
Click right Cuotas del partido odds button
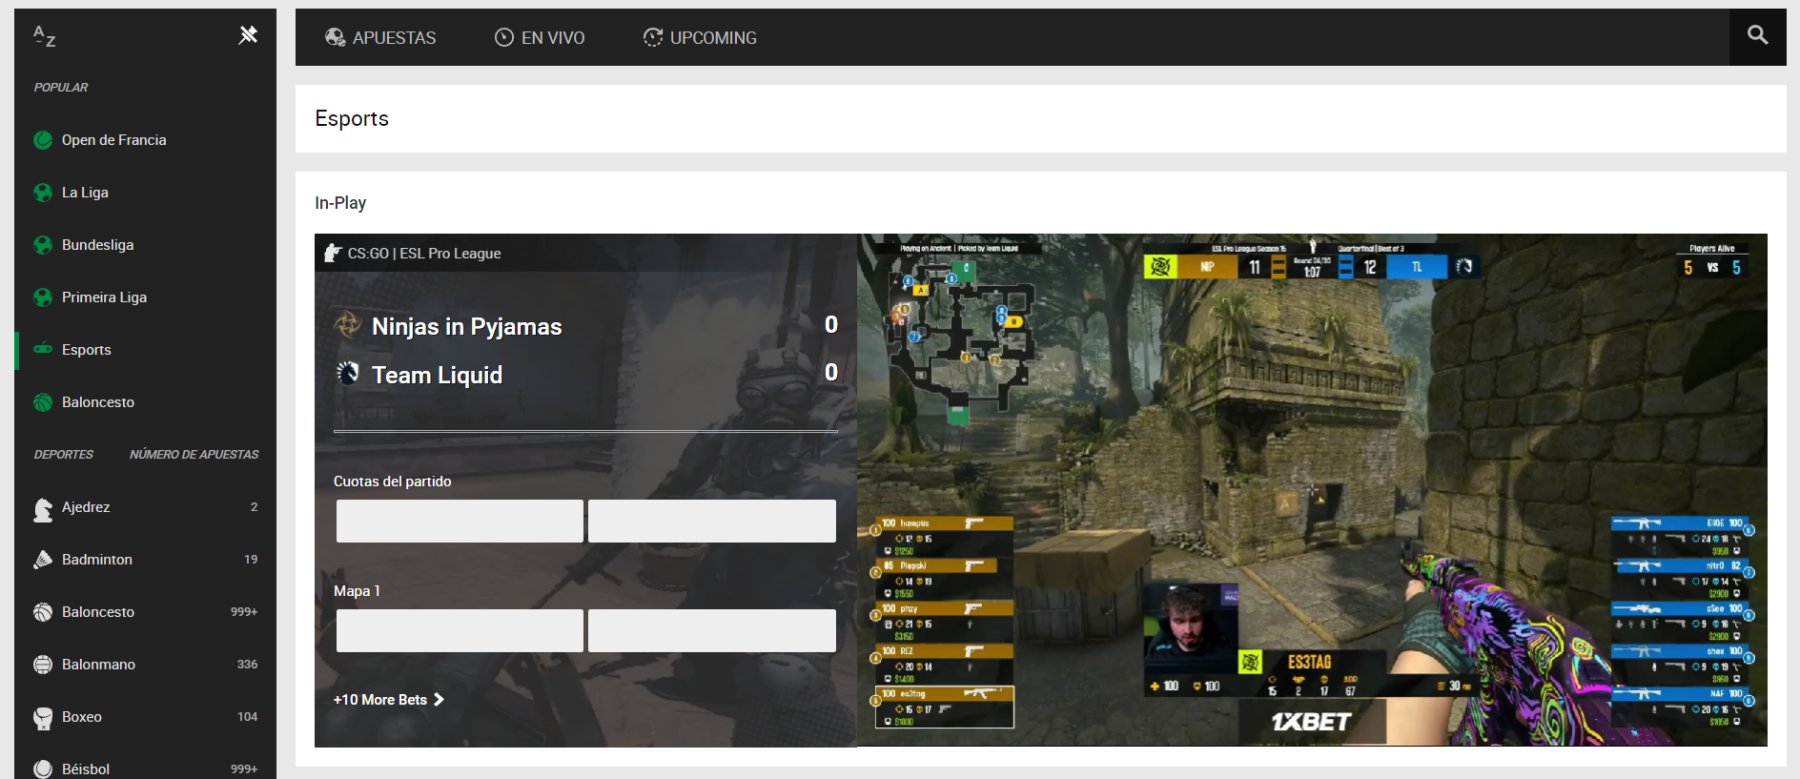coord(712,521)
